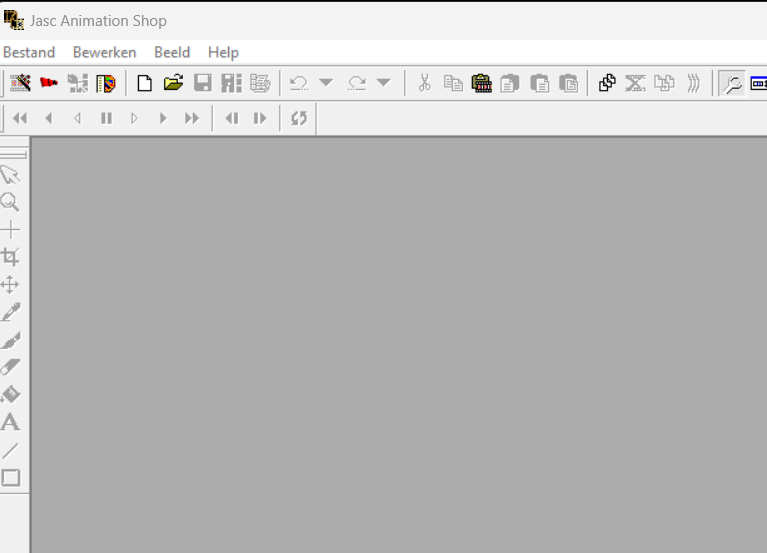Click the step backward bar-arrow button
The height and width of the screenshot is (553, 767).
coord(231,118)
